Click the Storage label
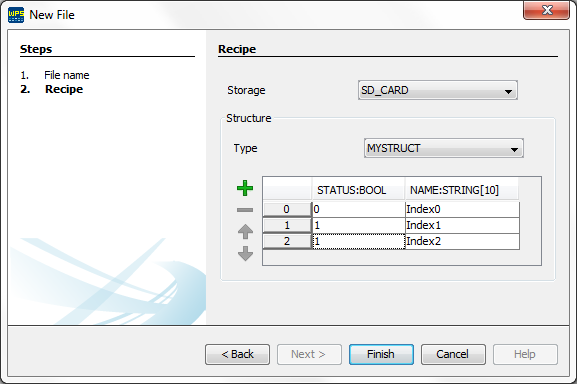The height and width of the screenshot is (384, 577). click(246, 90)
